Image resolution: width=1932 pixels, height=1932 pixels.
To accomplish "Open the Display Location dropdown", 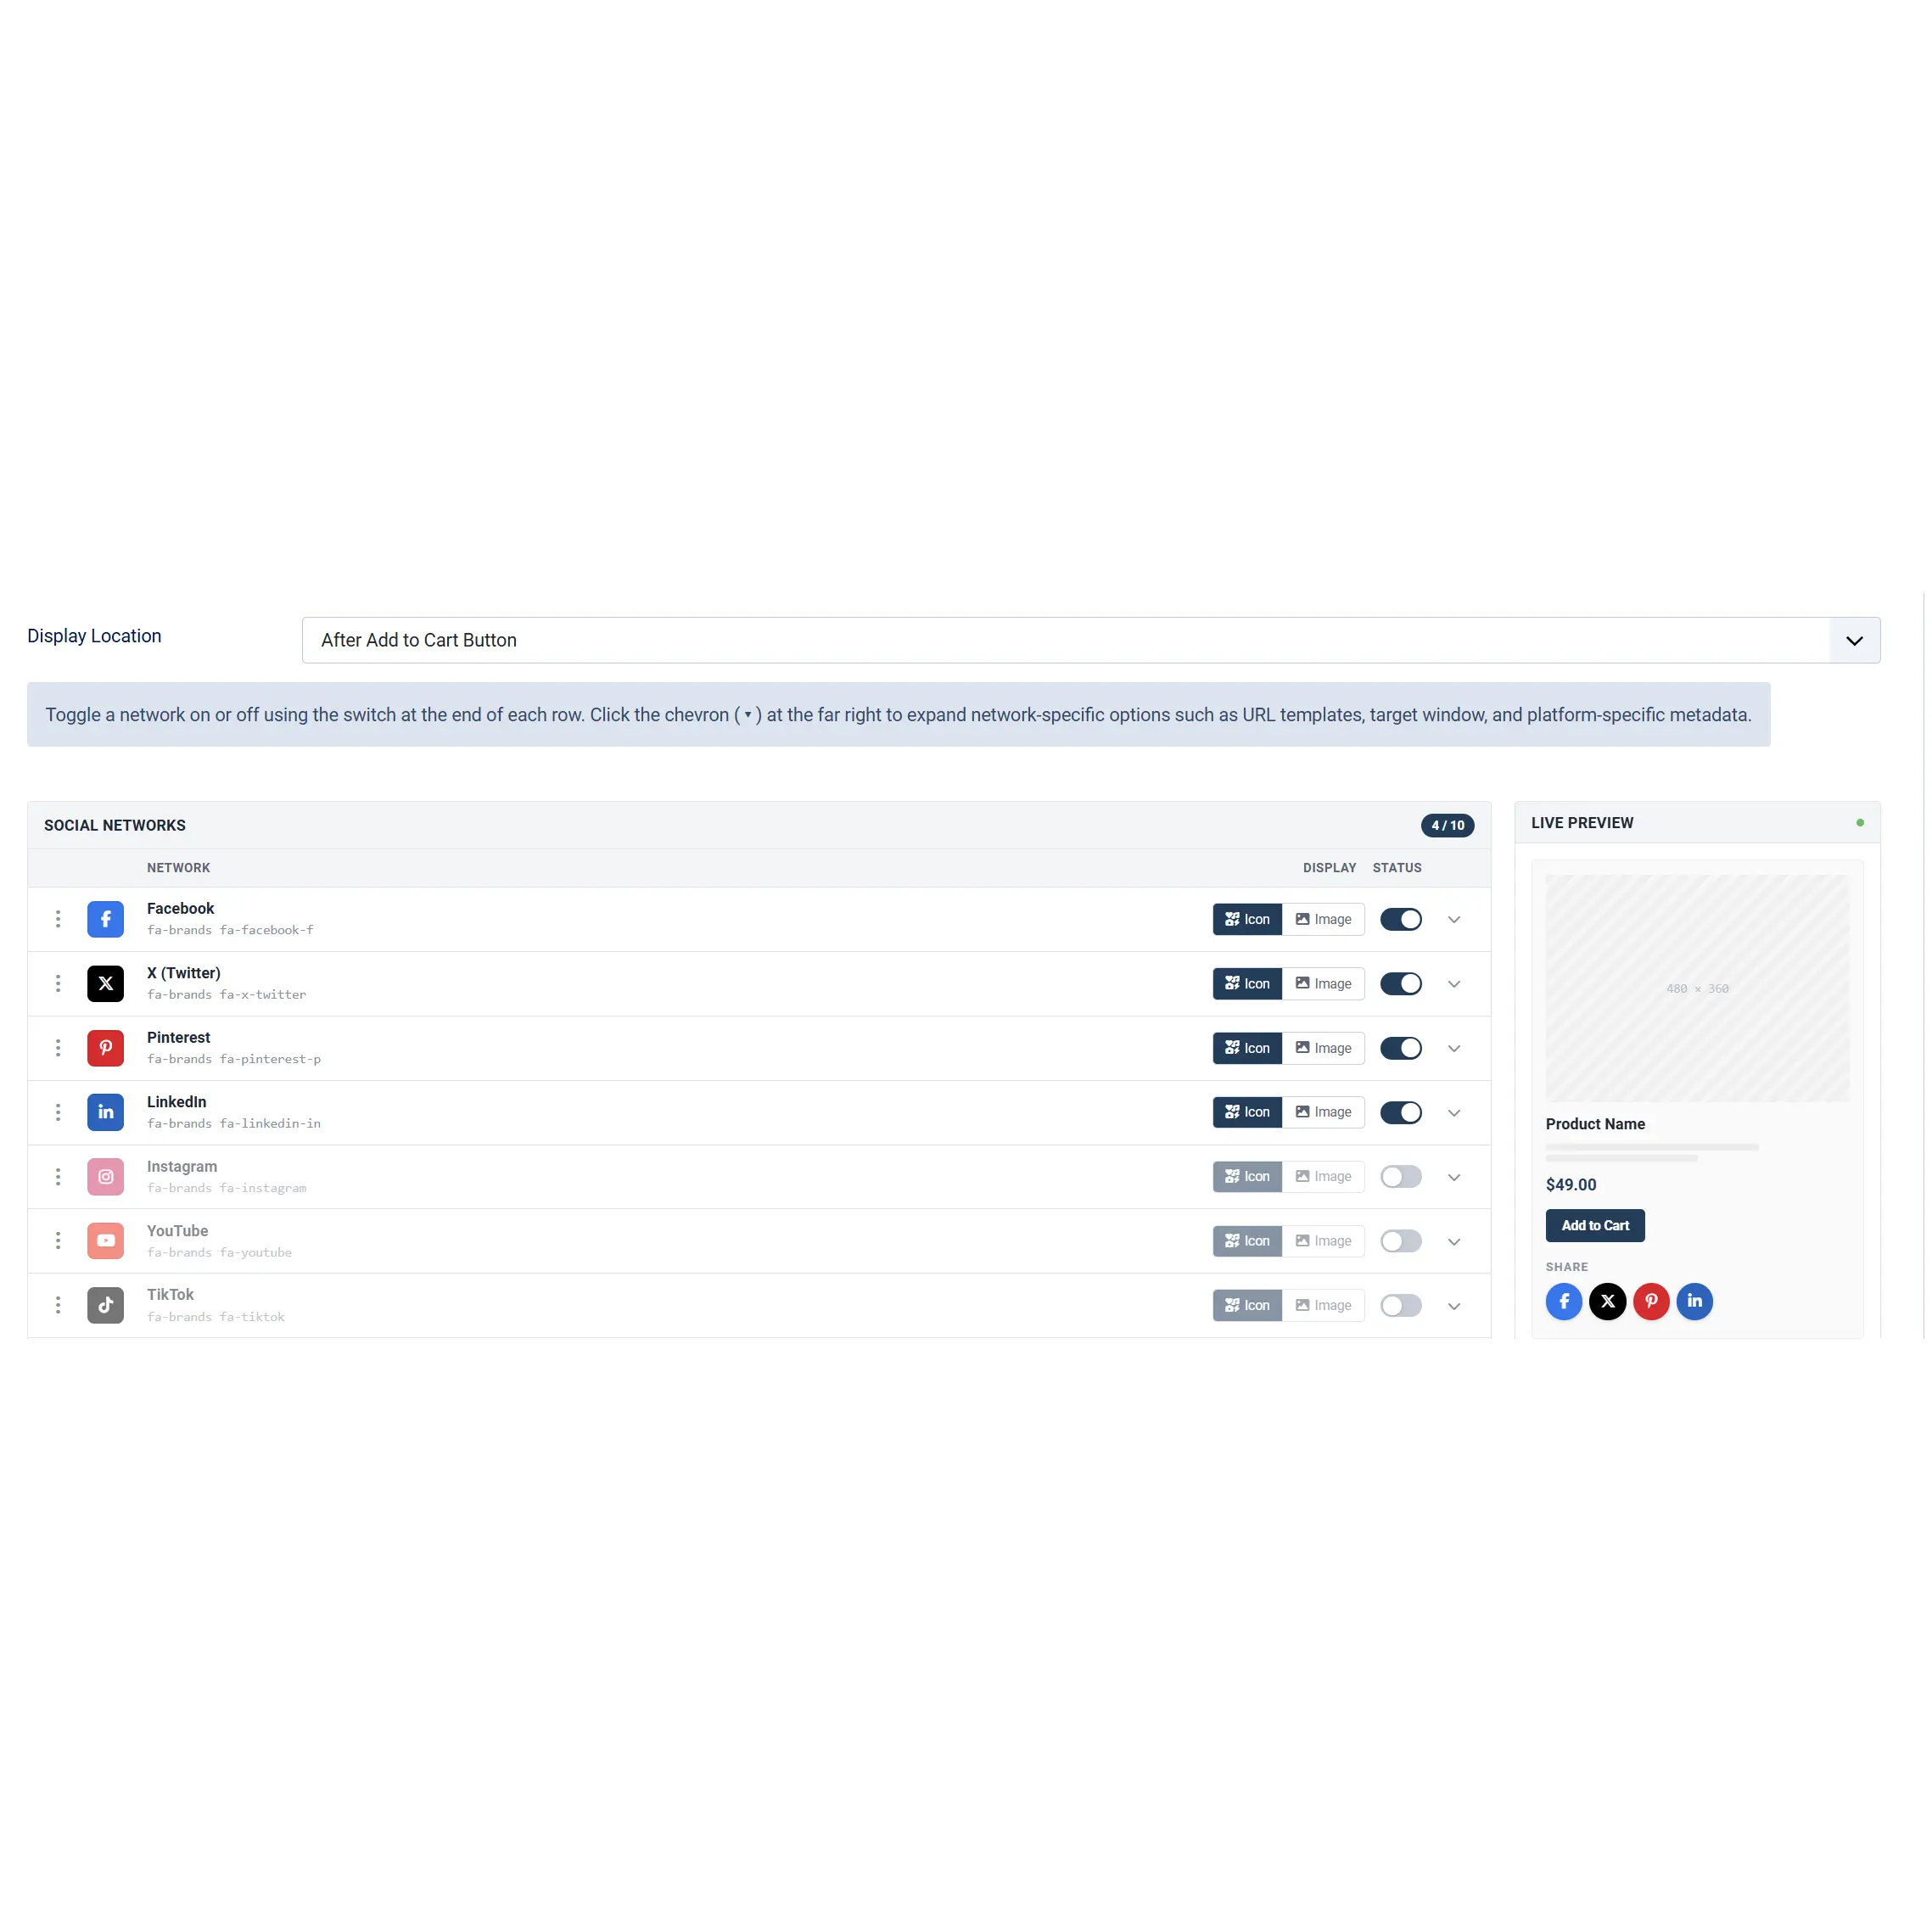I will (1091, 640).
